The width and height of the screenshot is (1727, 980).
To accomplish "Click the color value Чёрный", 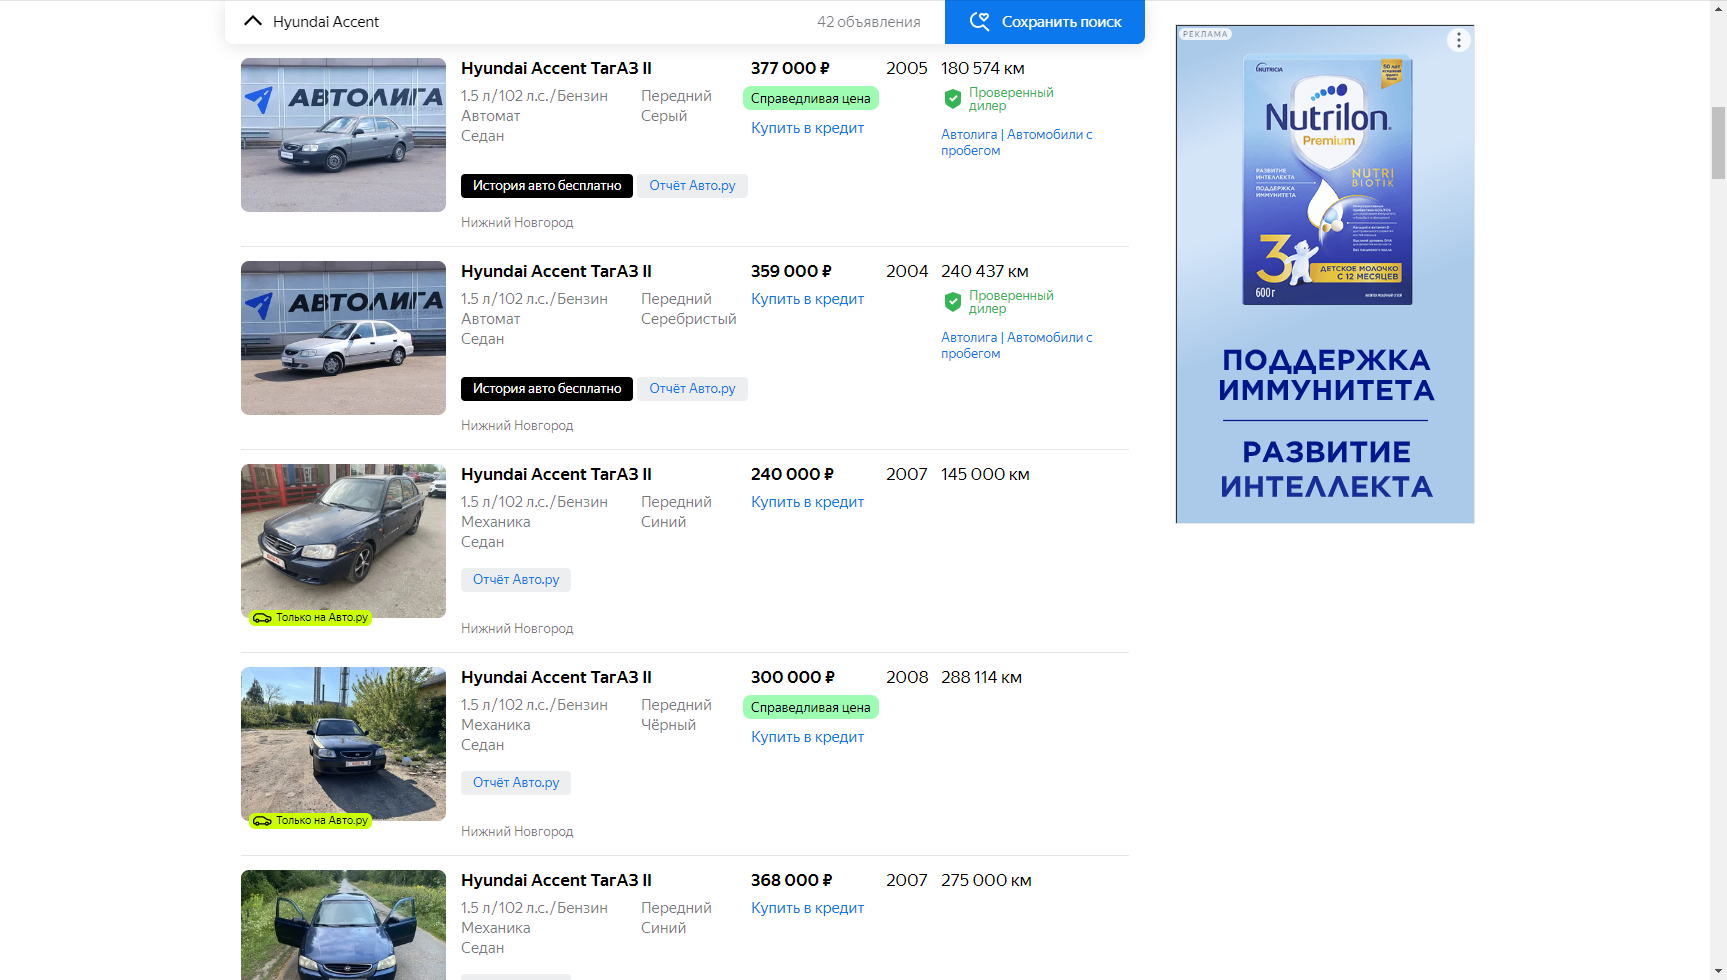I will click(668, 725).
